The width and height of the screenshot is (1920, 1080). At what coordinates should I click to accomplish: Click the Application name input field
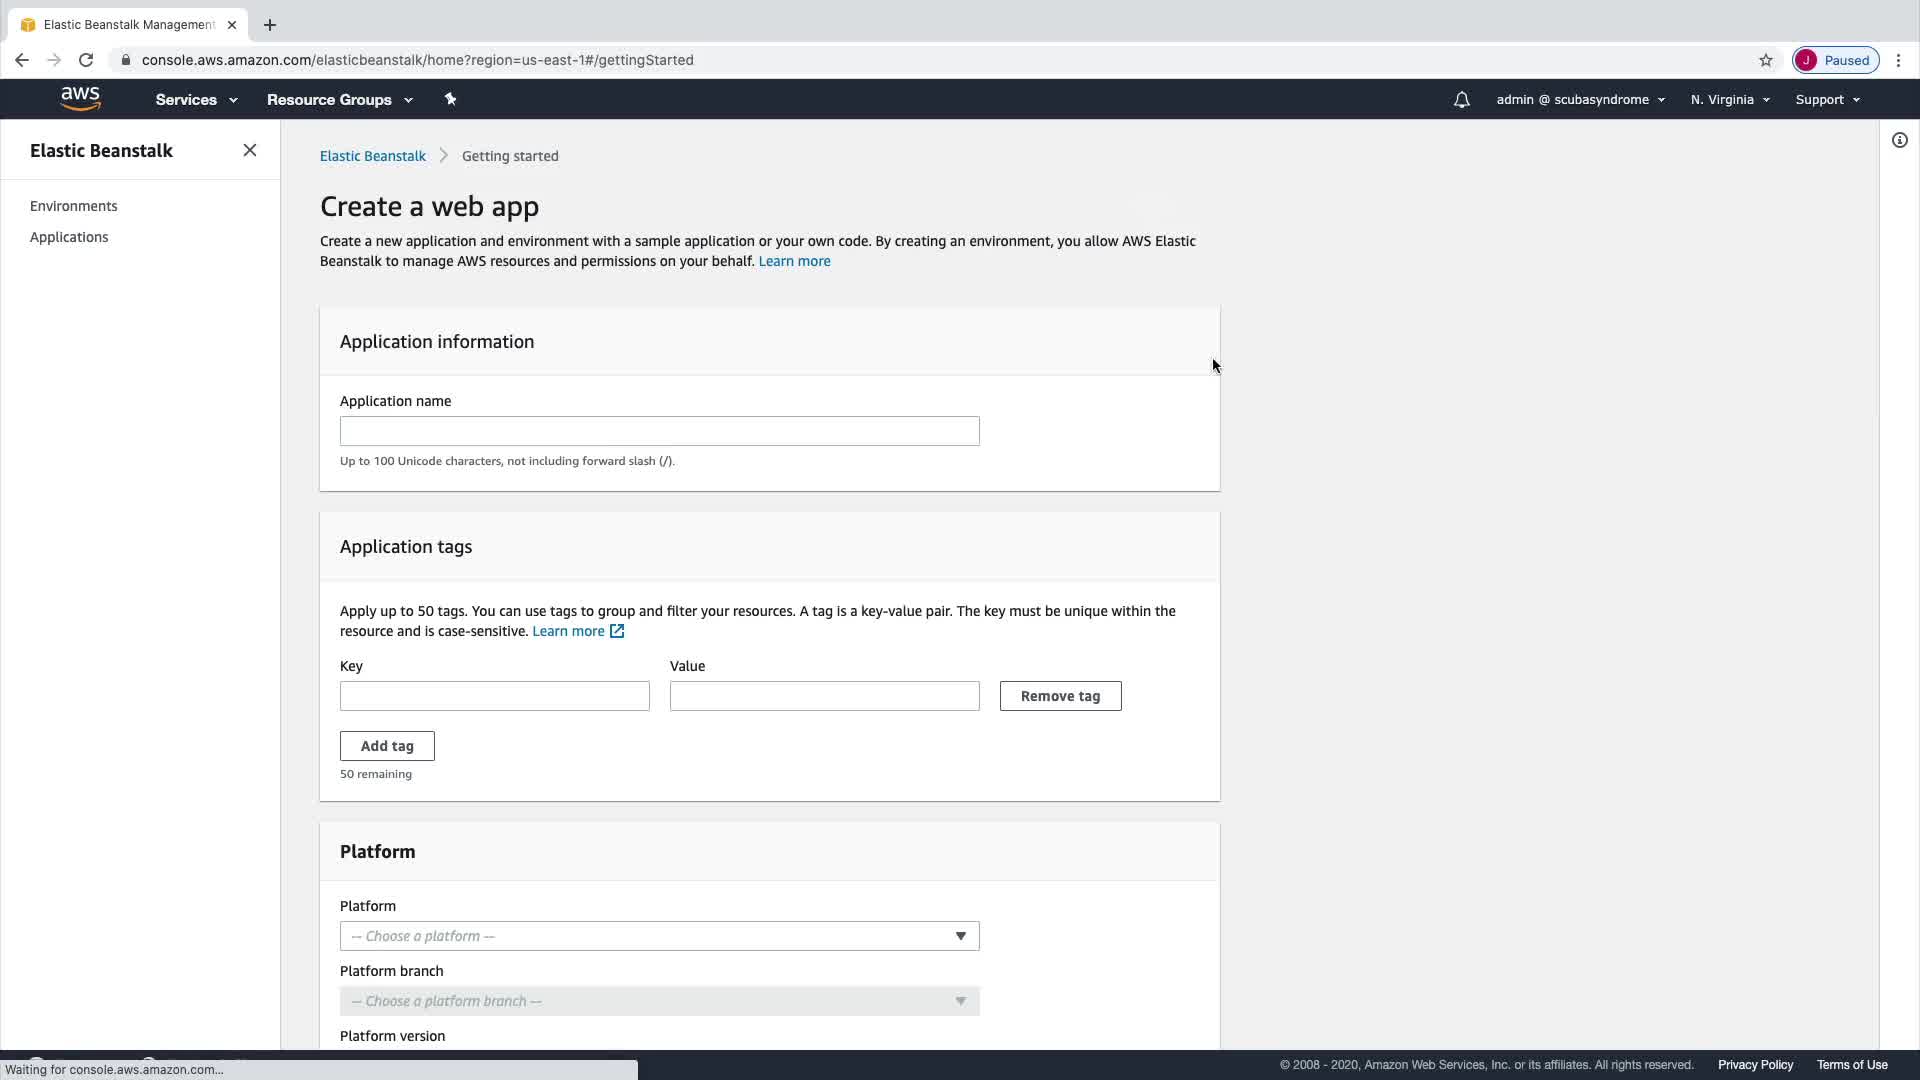[659, 431]
